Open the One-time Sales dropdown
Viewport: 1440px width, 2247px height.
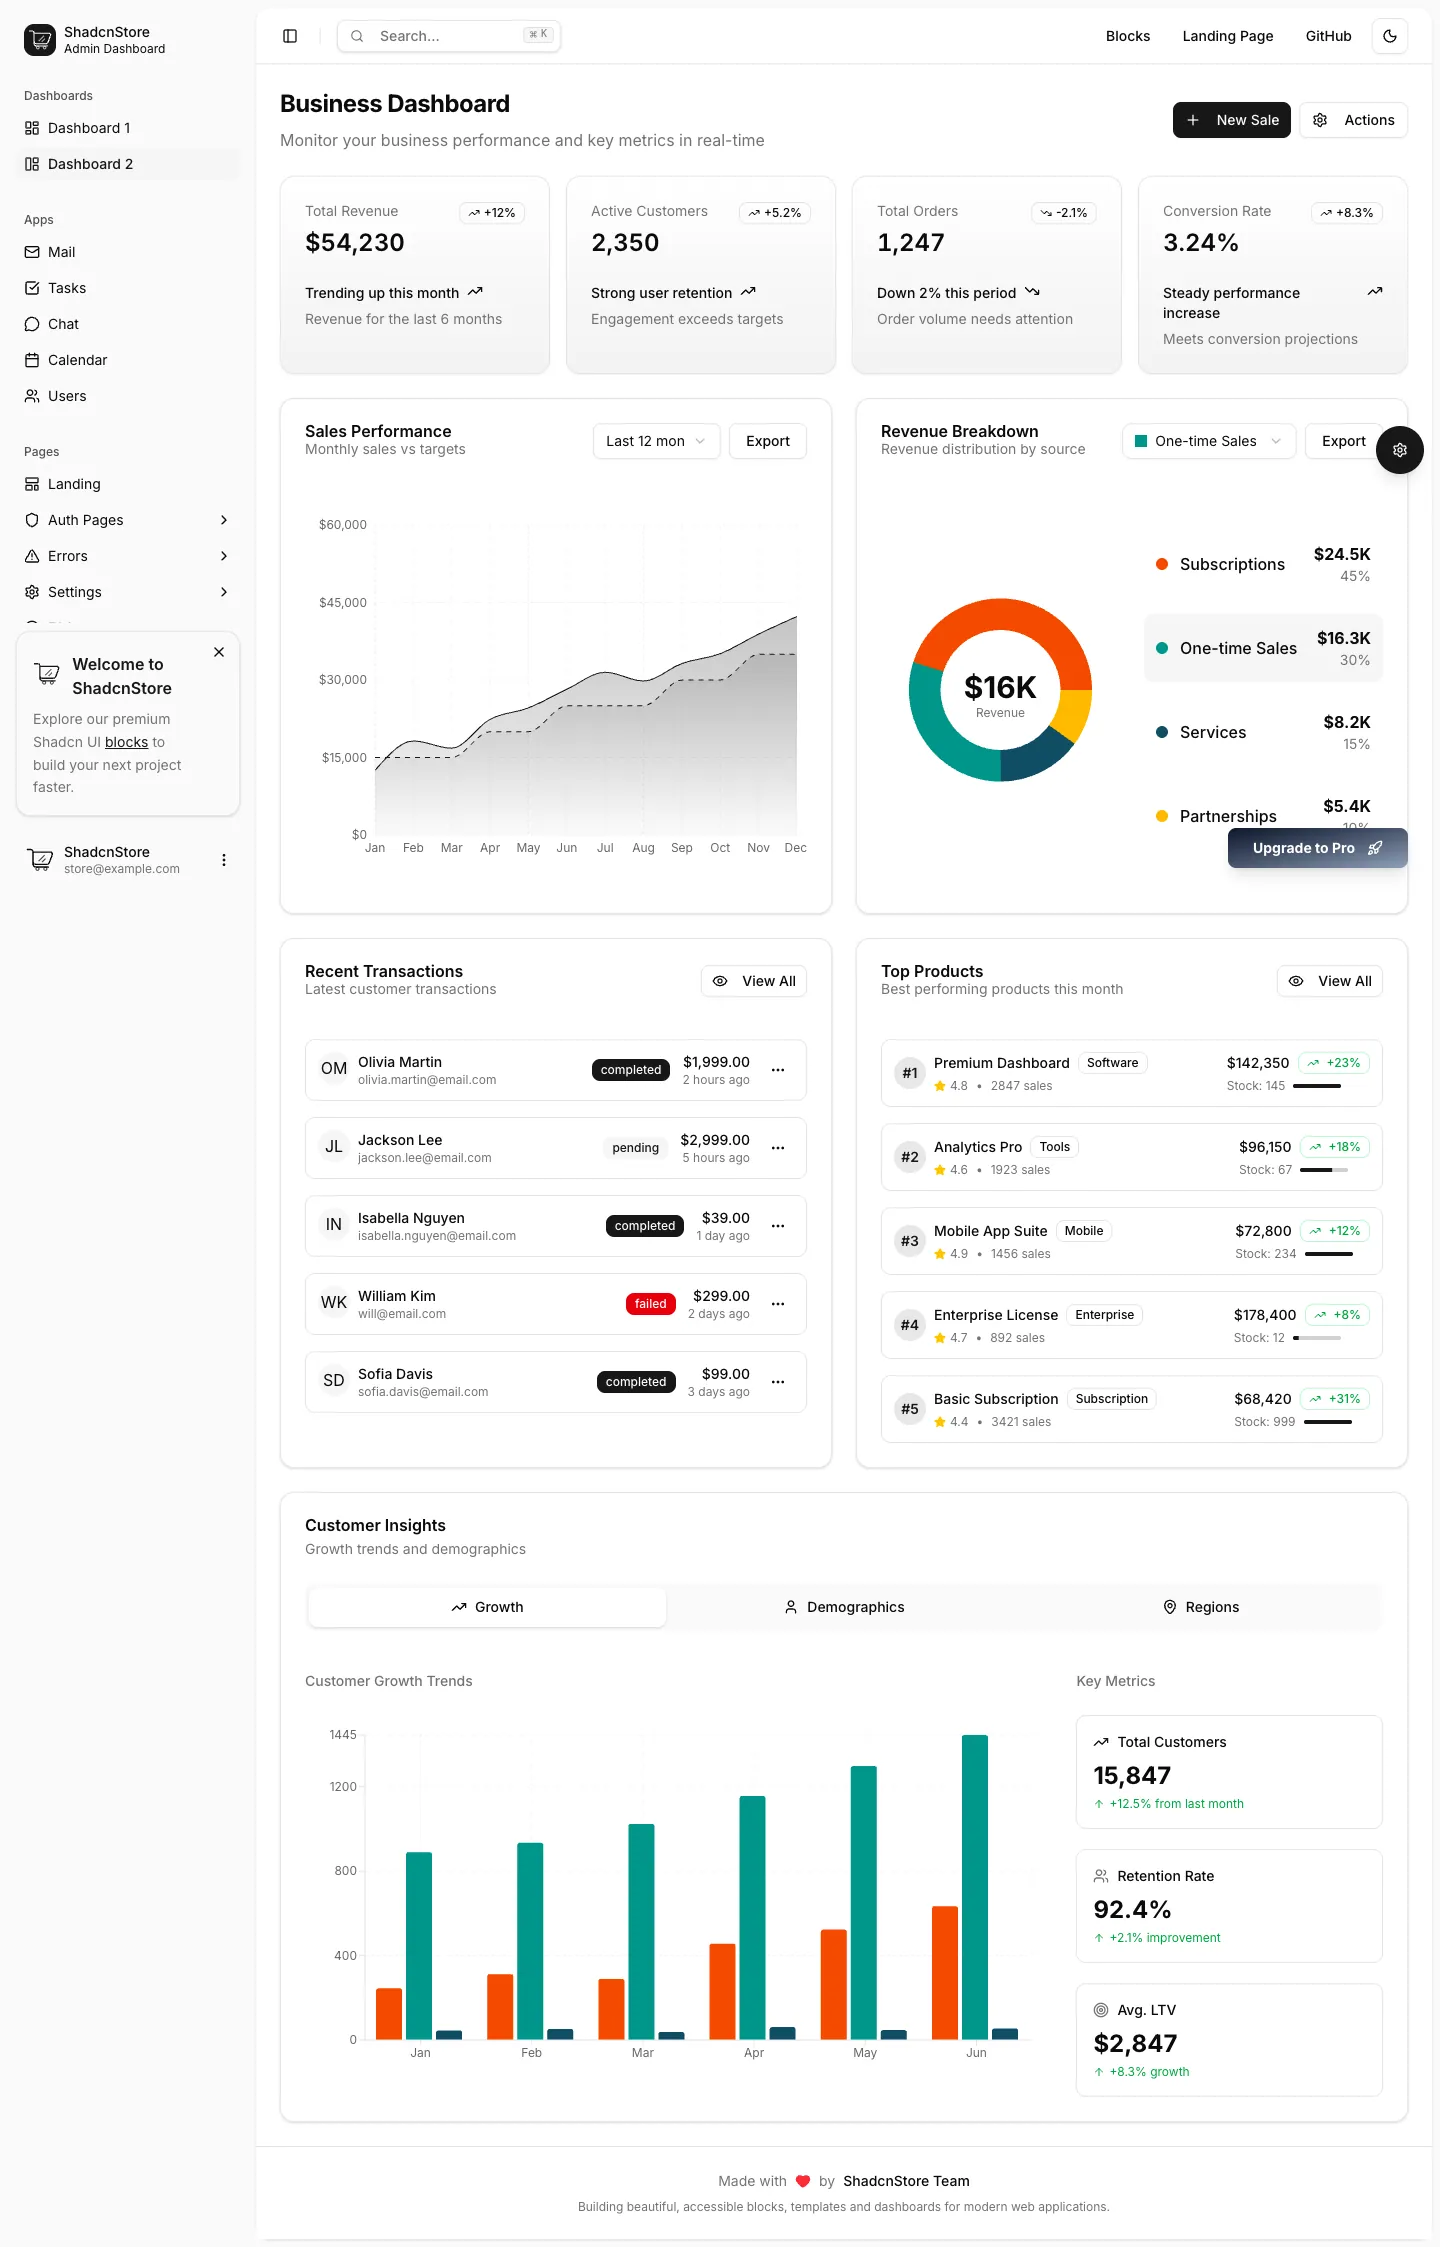pyautogui.click(x=1209, y=441)
